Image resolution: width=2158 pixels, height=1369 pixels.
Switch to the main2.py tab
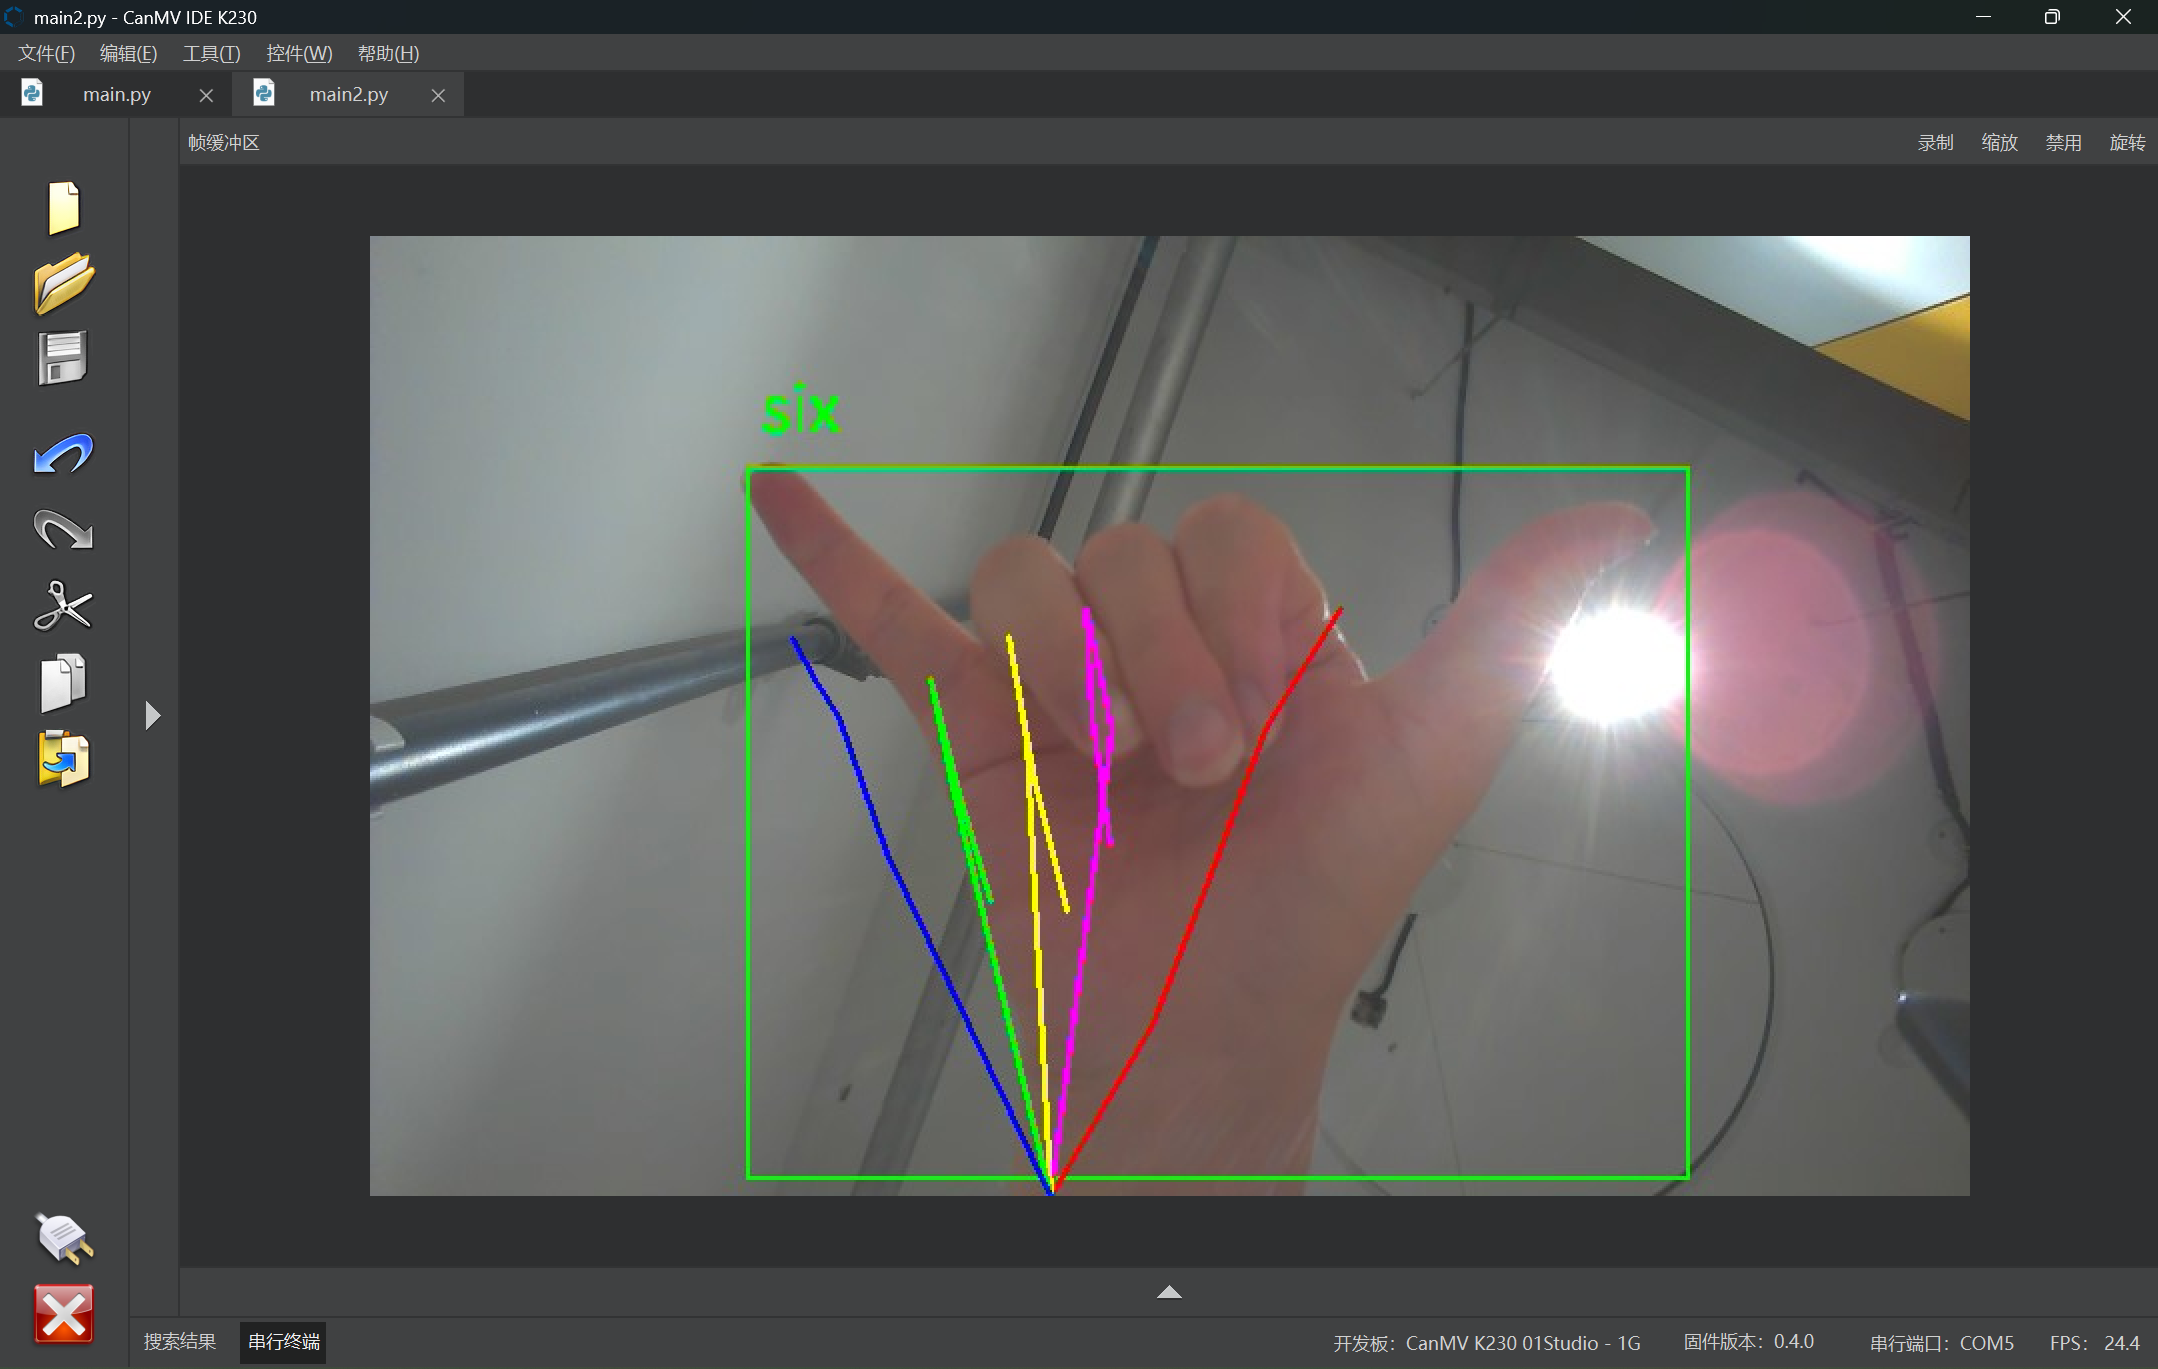[348, 94]
